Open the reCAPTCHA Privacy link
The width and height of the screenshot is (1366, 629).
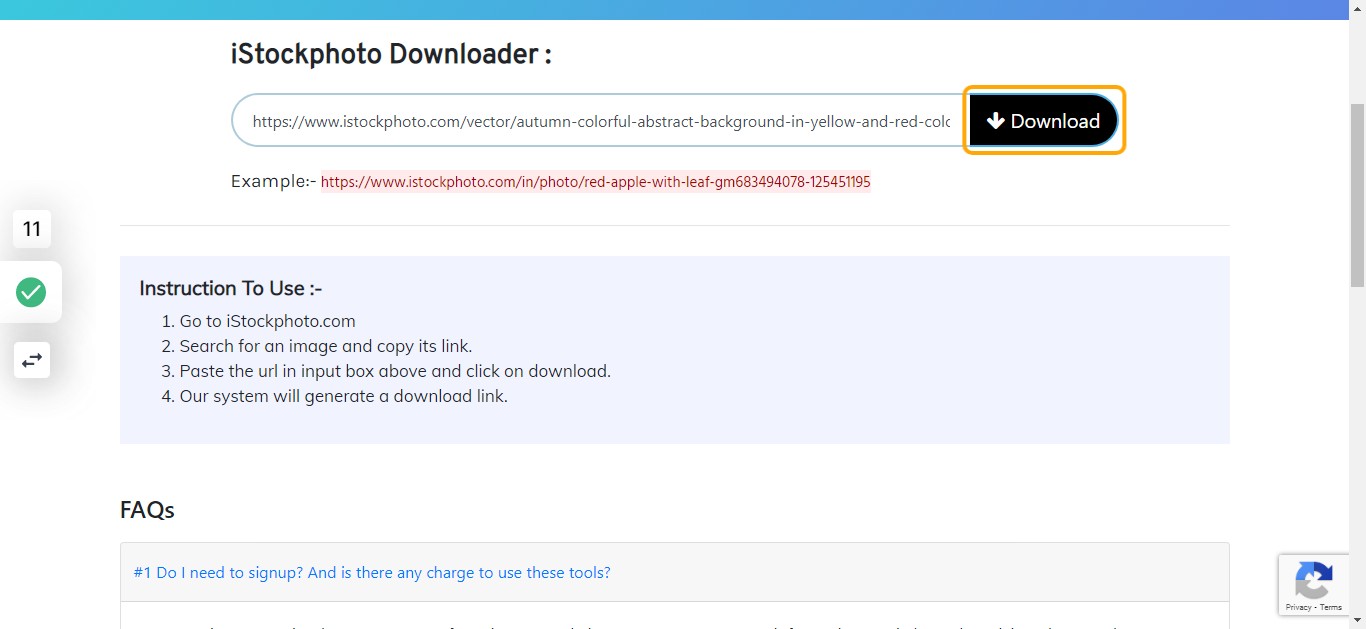[1298, 607]
